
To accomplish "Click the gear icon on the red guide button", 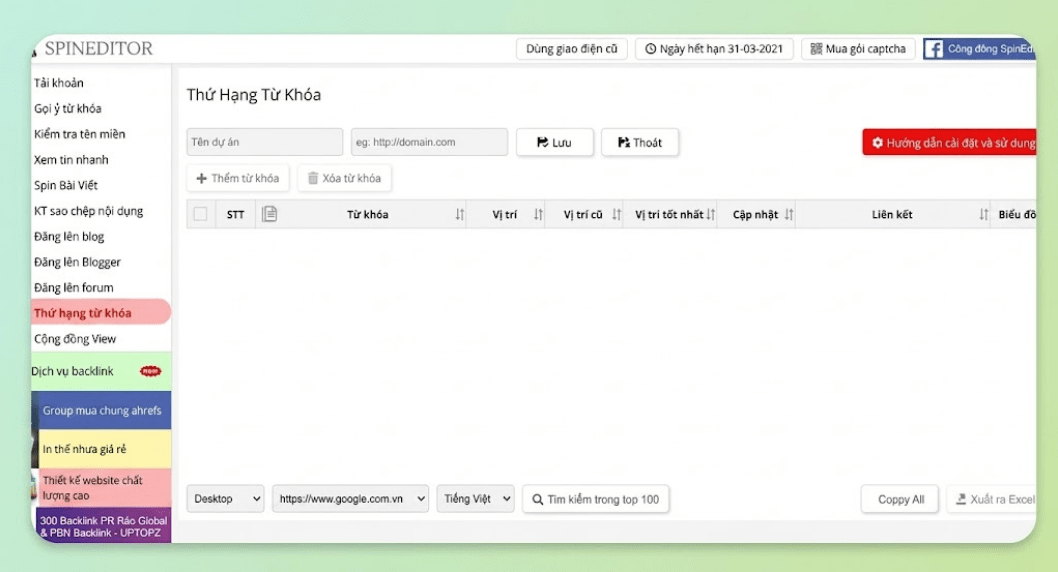I will click(877, 142).
